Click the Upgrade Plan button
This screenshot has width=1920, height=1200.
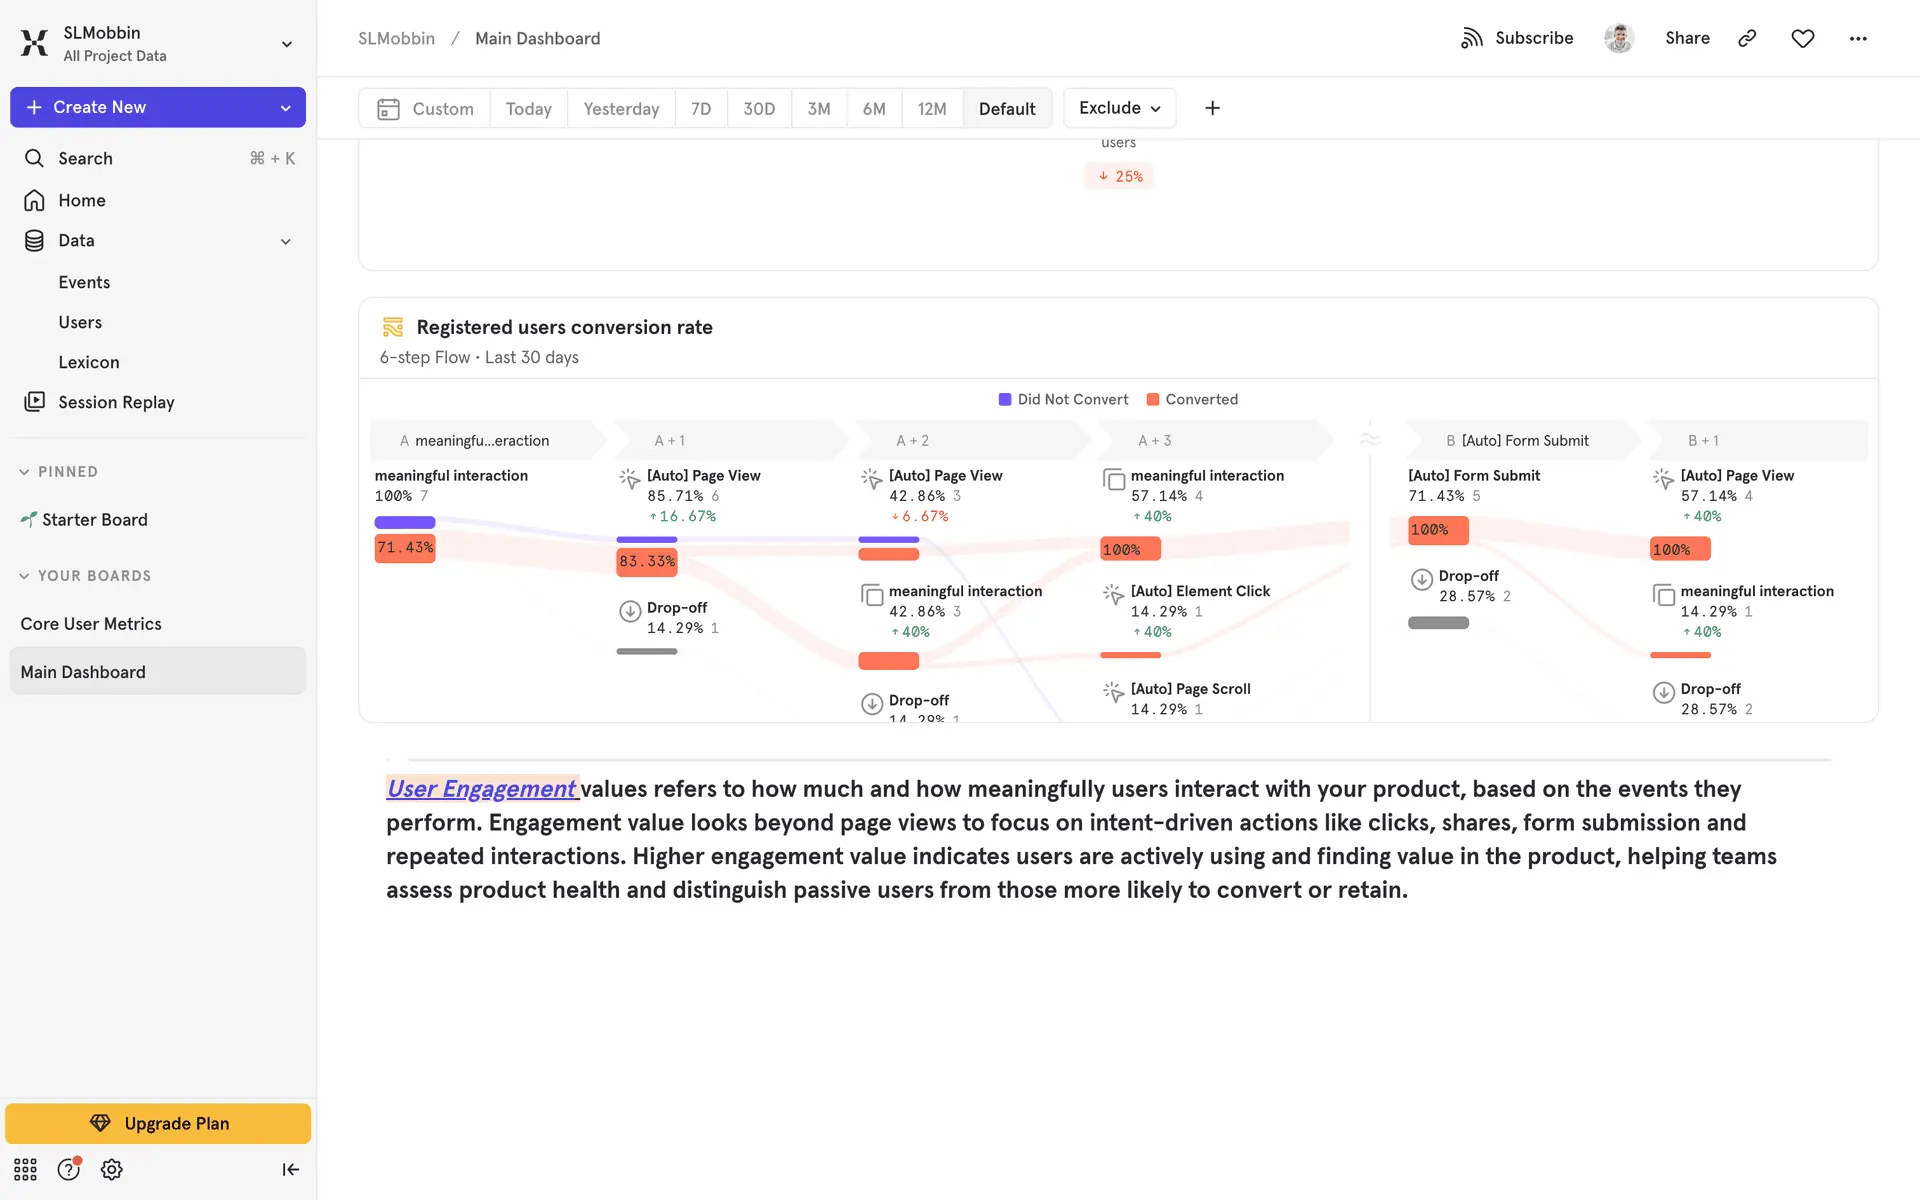[x=158, y=1123]
